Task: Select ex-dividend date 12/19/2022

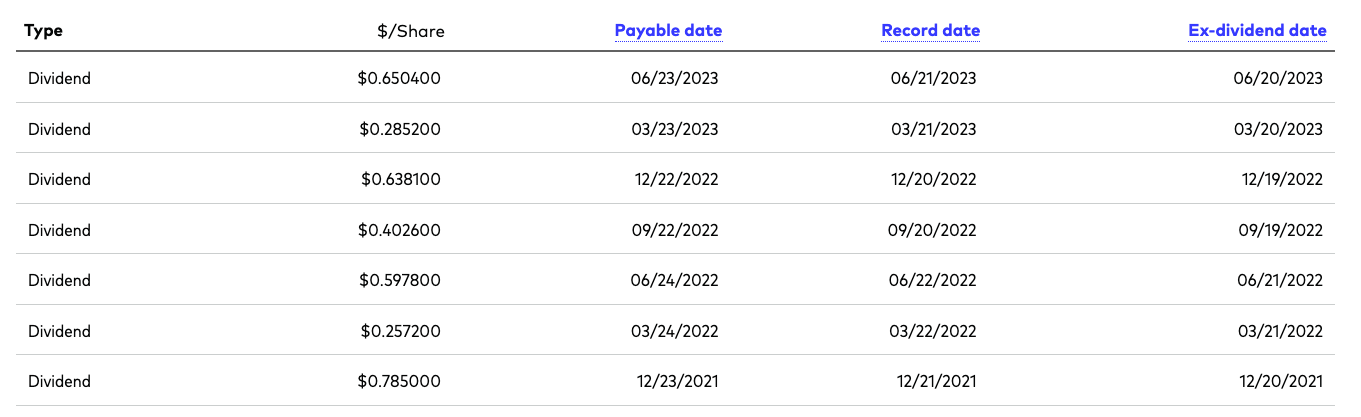Action: coord(1279,179)
